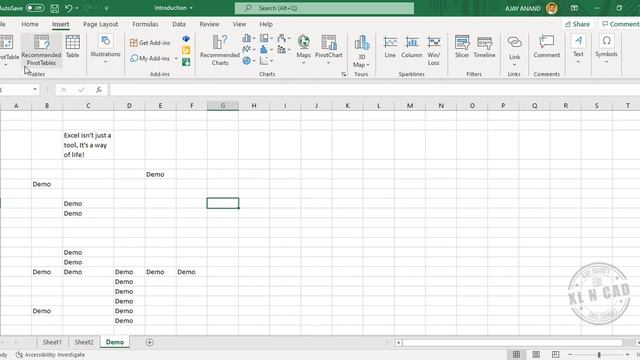Screen dimensions: 640x360
Task: Insert a Combo chart
Action: 284,49
